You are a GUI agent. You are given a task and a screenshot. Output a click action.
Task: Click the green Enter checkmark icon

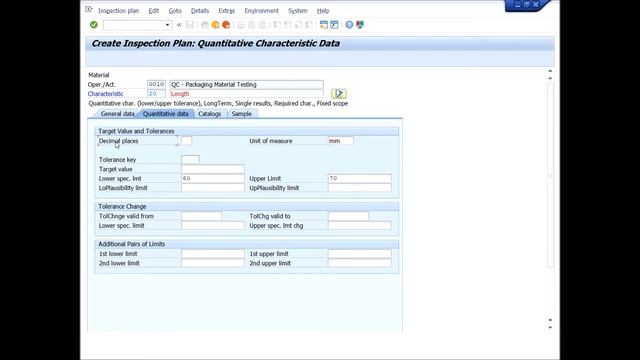click(93, 25)
